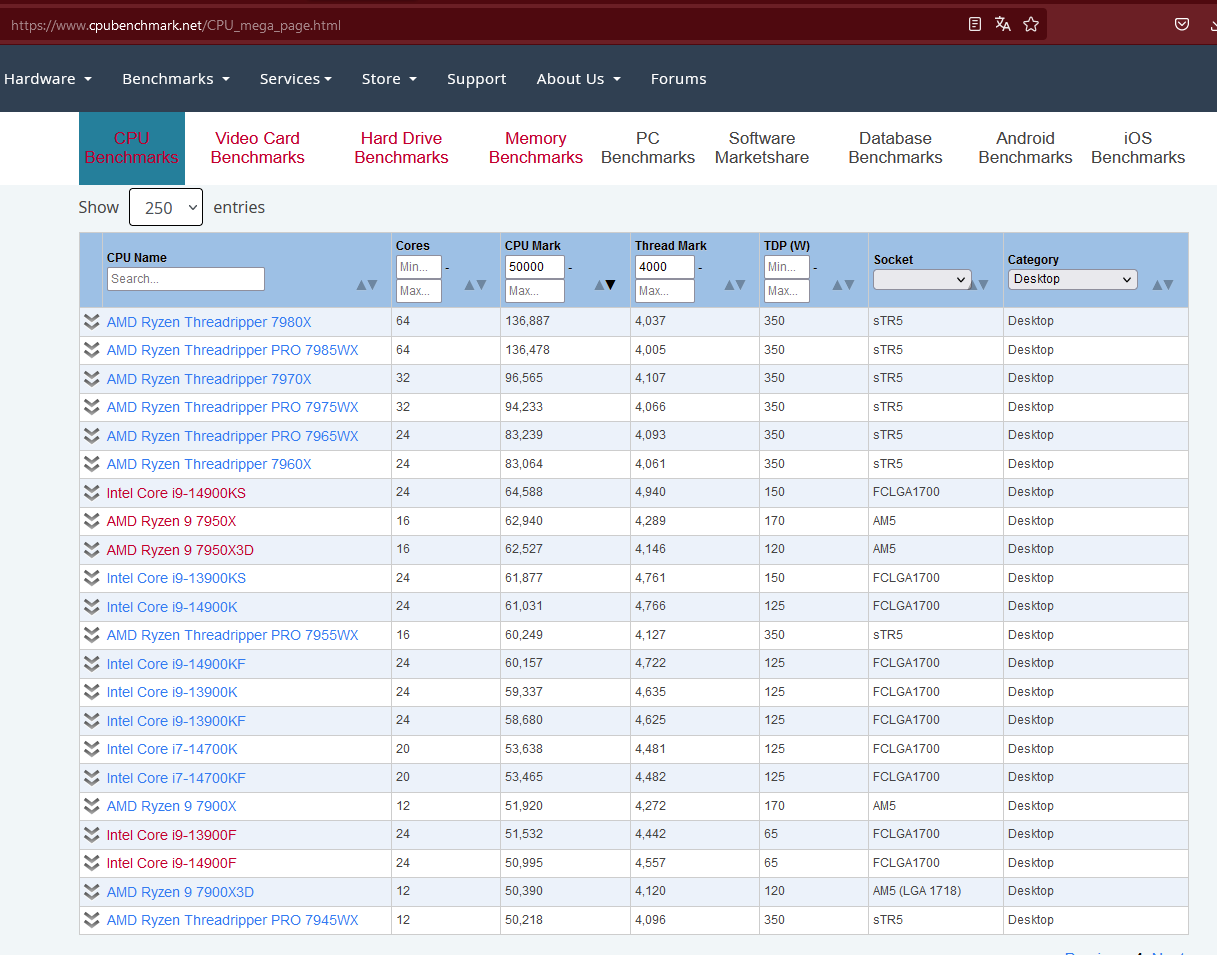This screenshot has height=955, width=1217.
Task: Open the Benchmarks menu
Action: click(176, 79)
